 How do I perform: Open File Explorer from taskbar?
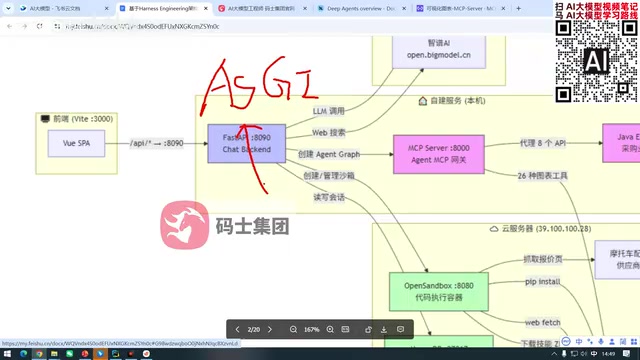(54, 353)
